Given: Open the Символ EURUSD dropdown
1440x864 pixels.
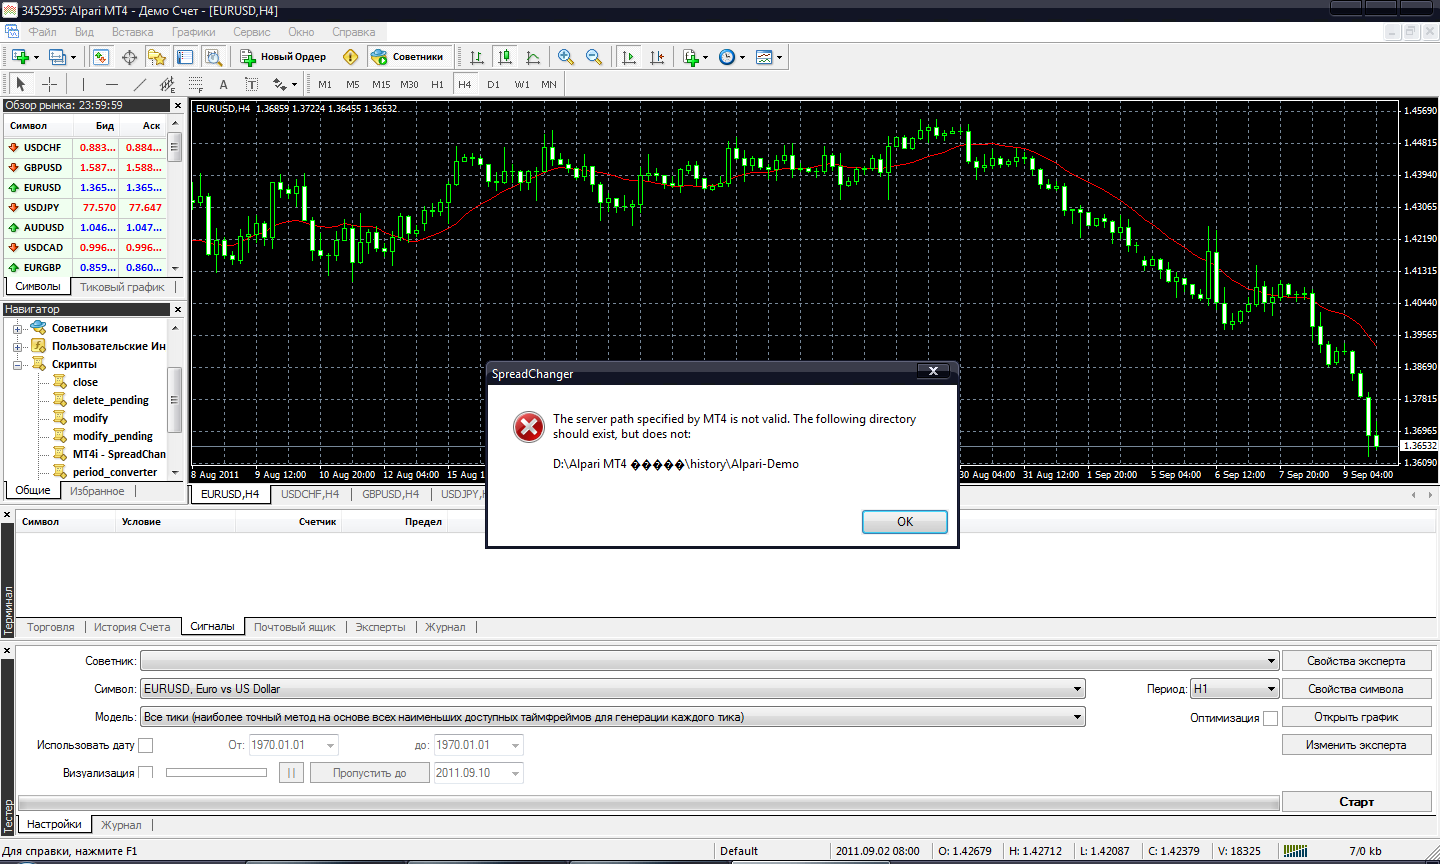Looking at the screenshot, I should [1077, 689].
